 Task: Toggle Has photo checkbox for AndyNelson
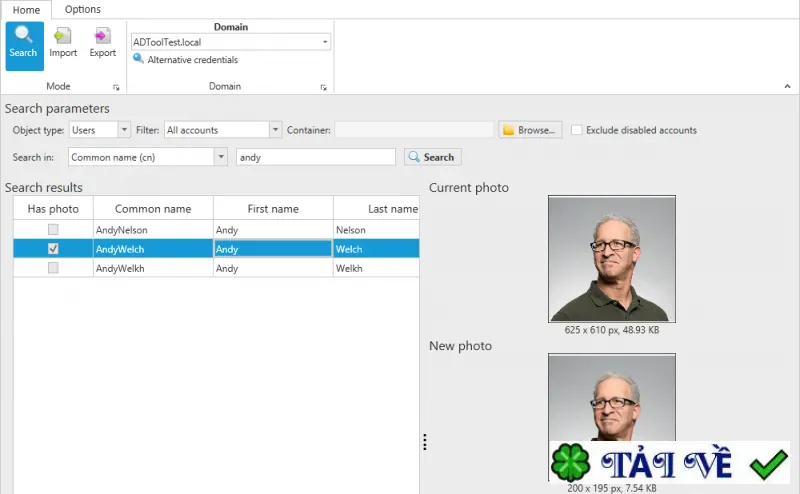[53, 230]
